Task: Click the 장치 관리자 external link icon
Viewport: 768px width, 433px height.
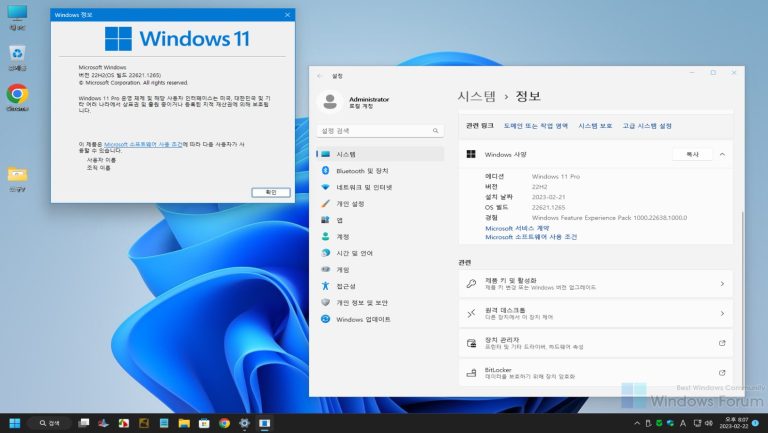Action: [722, 343]
